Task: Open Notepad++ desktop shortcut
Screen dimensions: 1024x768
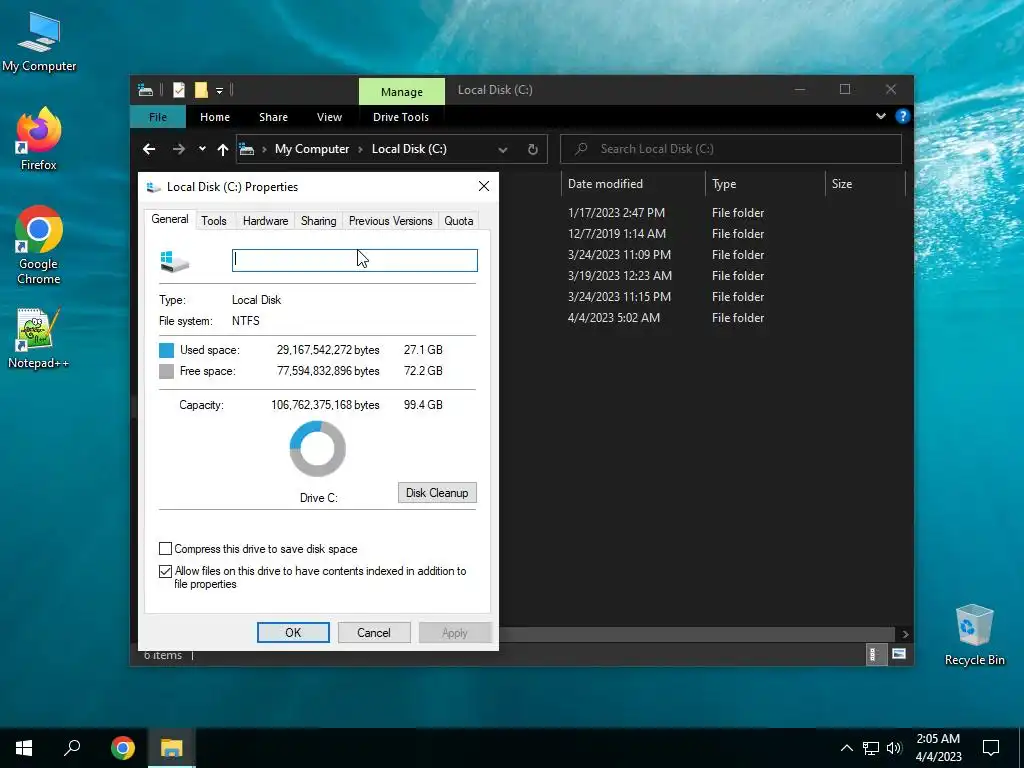Action: [x=39, y=338]
